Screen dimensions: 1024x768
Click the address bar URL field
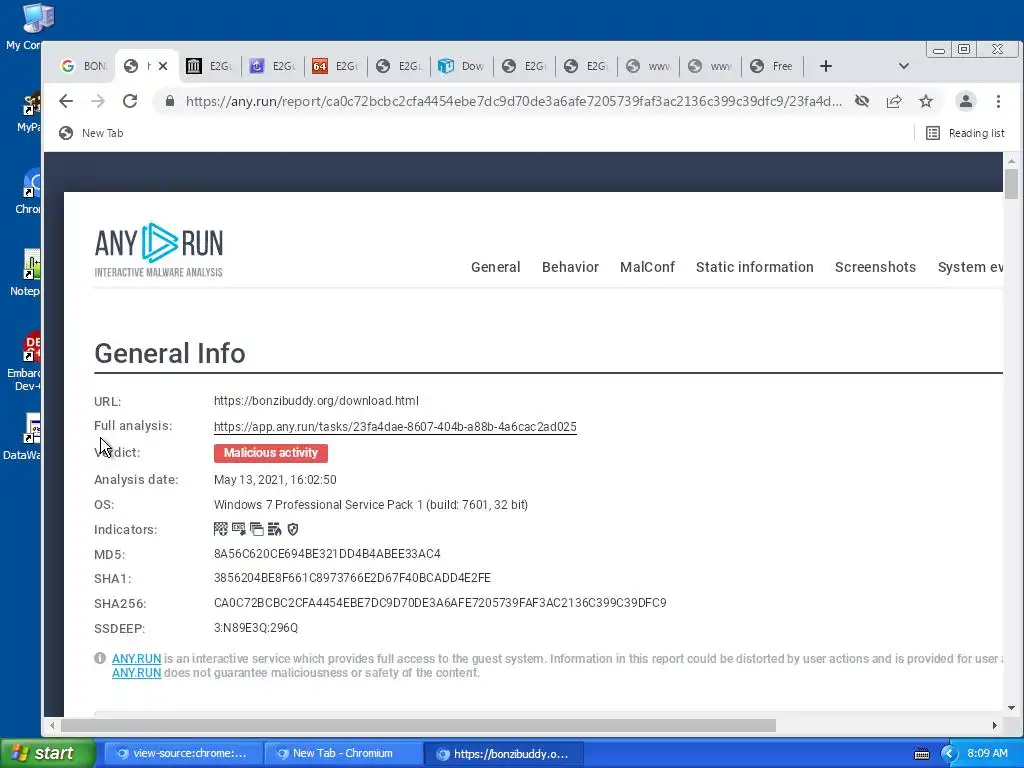(x=513, y=101)
